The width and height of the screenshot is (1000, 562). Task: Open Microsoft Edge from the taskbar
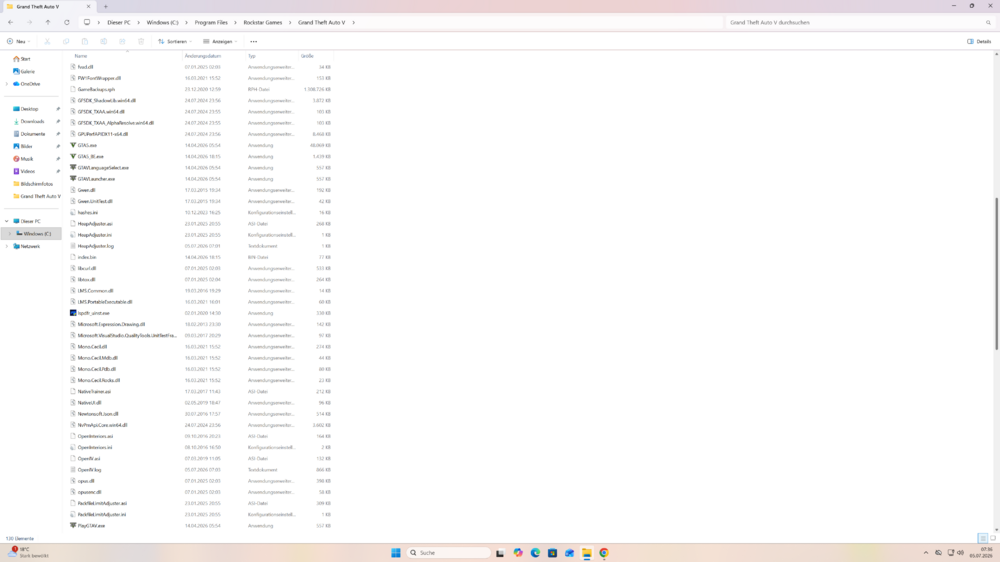535,553
